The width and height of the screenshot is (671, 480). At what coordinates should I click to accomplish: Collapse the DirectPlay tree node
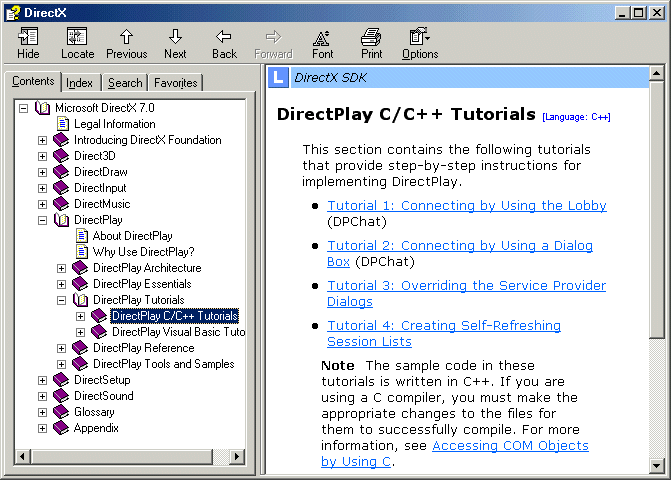(x=42, y=220)
